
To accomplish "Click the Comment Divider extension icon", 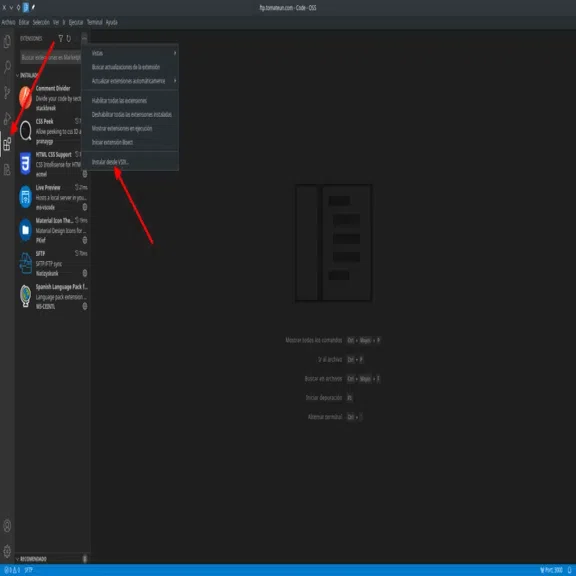I will click(25, 97).
